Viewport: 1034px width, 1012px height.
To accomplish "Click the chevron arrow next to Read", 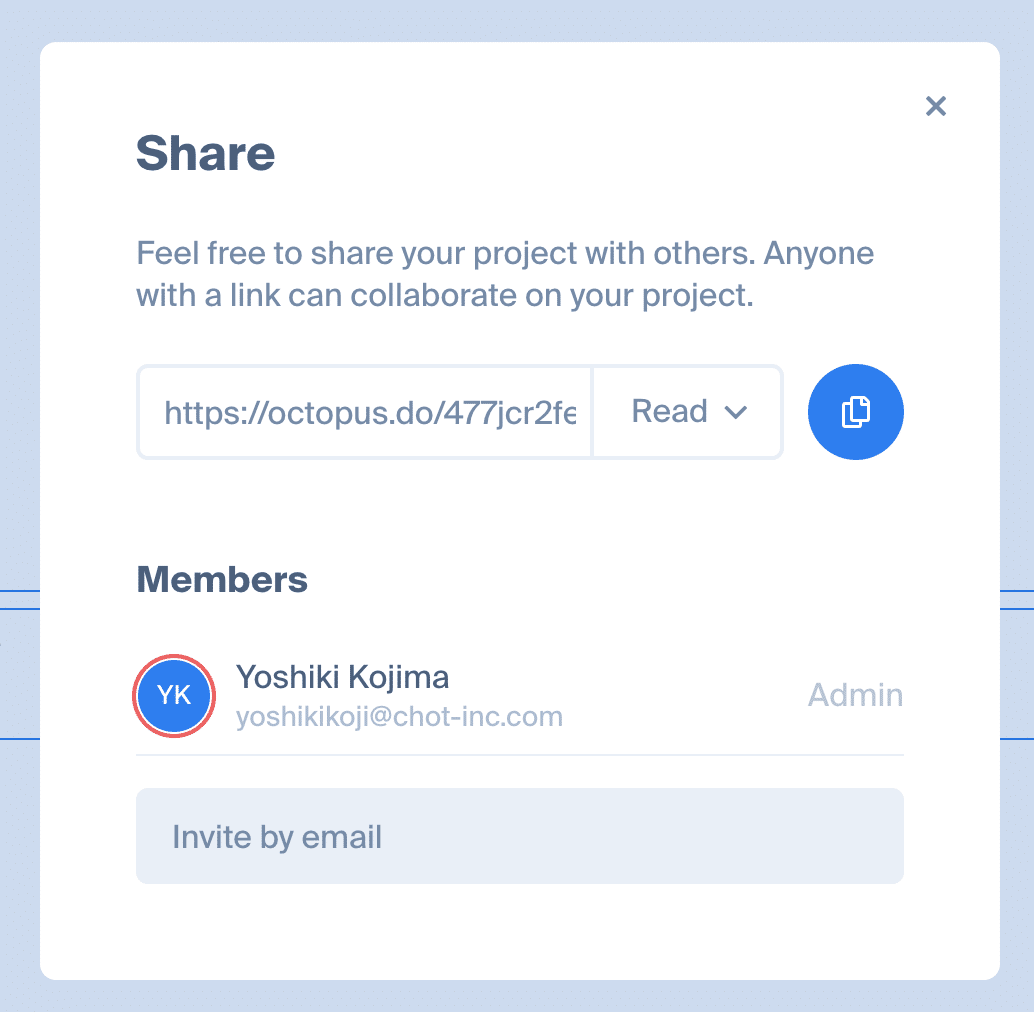I will [x=735, y=413].
